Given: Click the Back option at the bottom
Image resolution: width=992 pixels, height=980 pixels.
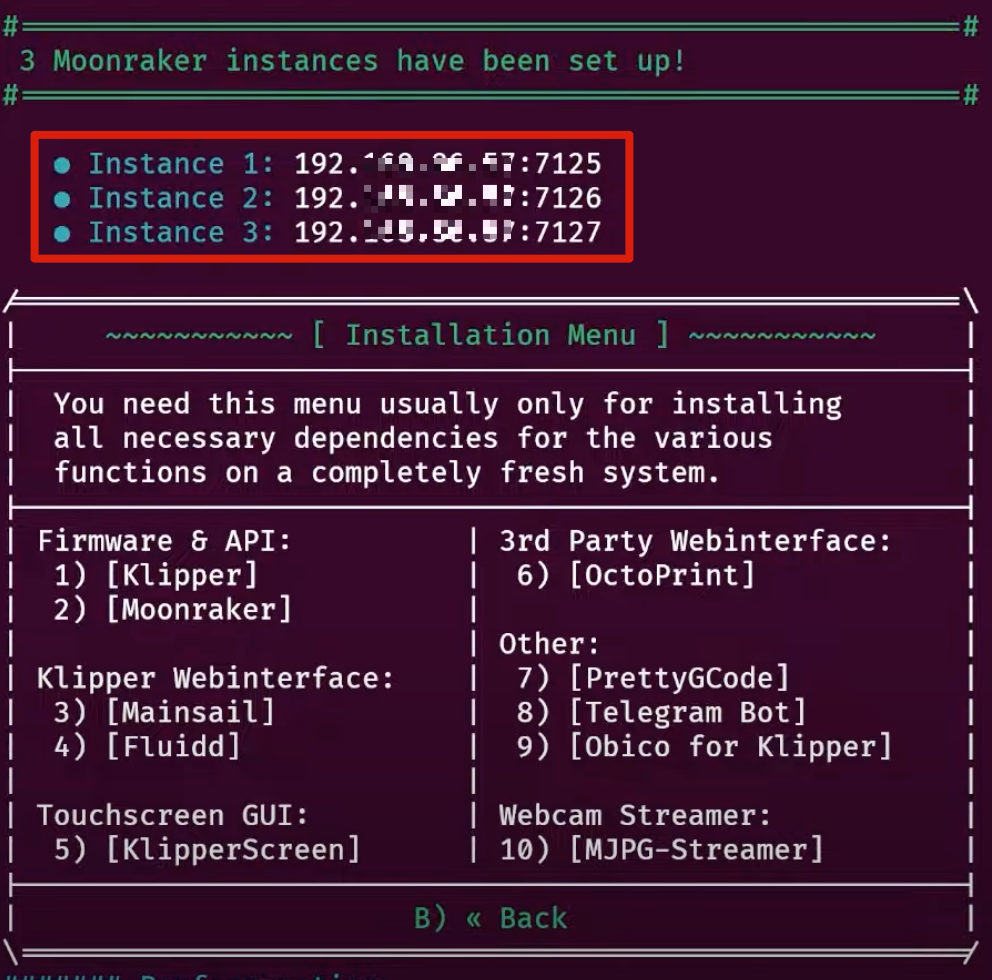Looking at the screenshot, I should click(490, 918).
